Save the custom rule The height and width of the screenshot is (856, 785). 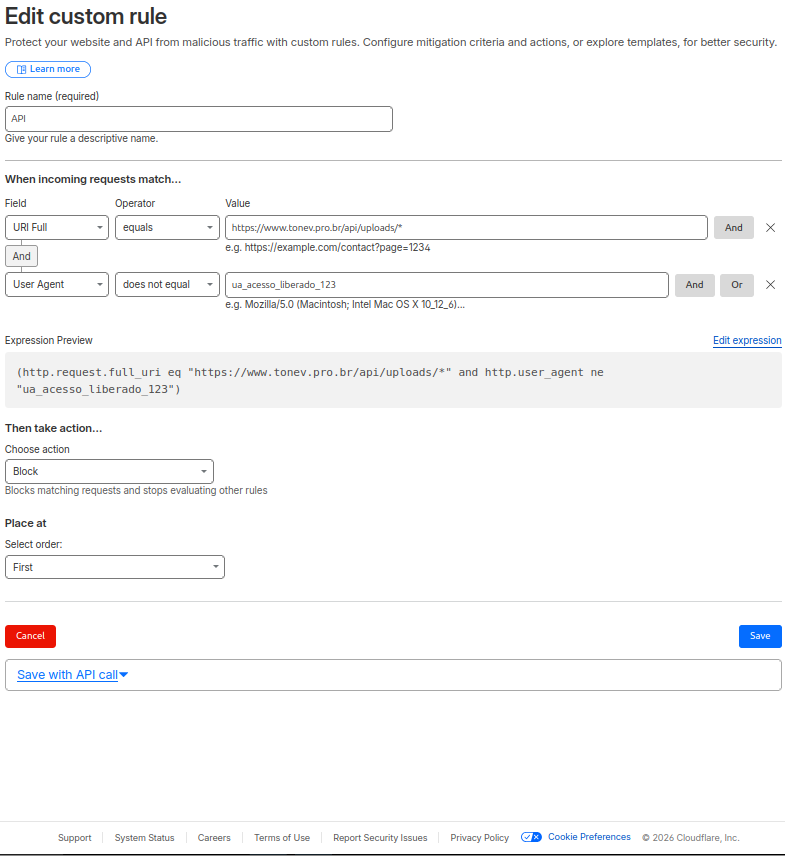pos(760,636)
